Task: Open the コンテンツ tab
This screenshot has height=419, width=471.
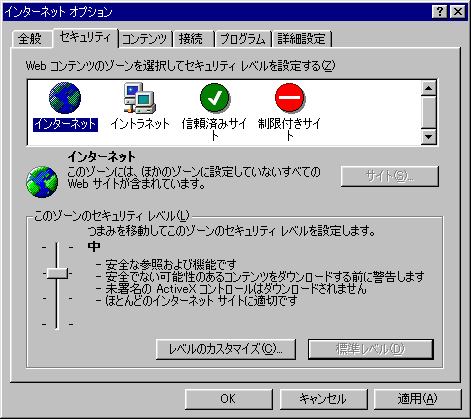Action: (144, 39)
